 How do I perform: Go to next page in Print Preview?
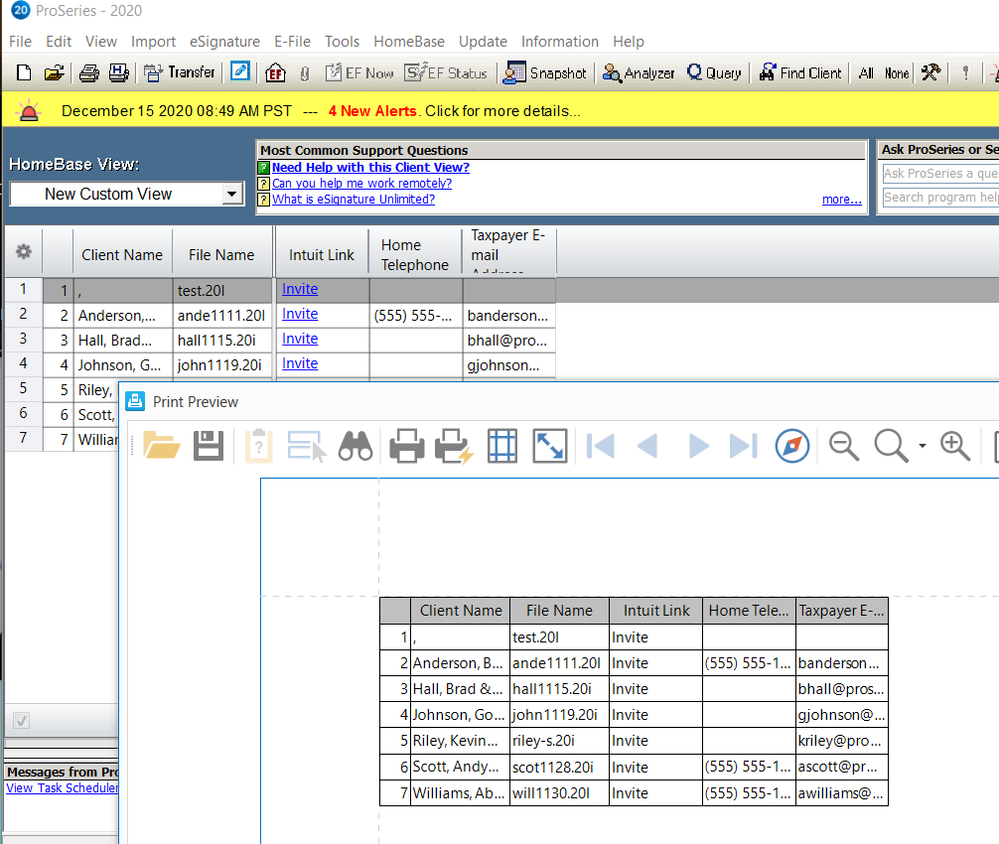coord(698,446)
